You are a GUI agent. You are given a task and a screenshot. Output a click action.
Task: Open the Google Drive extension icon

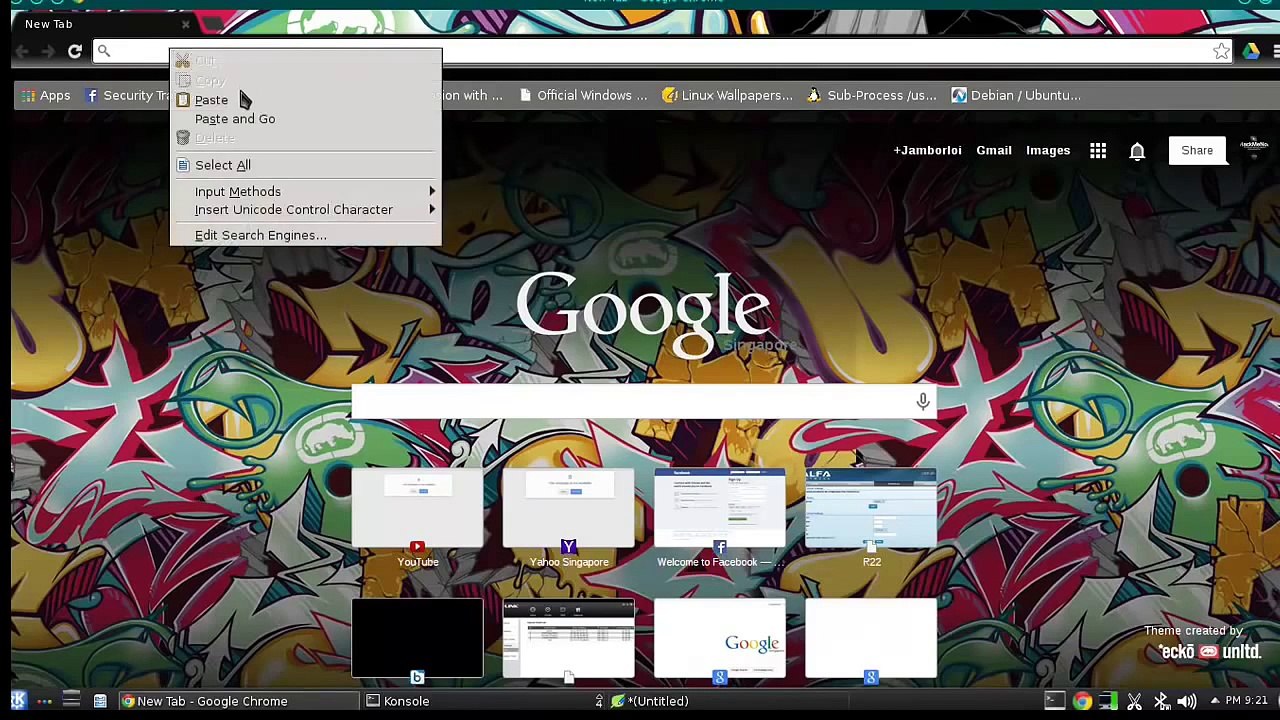[x=1251, y=51]
